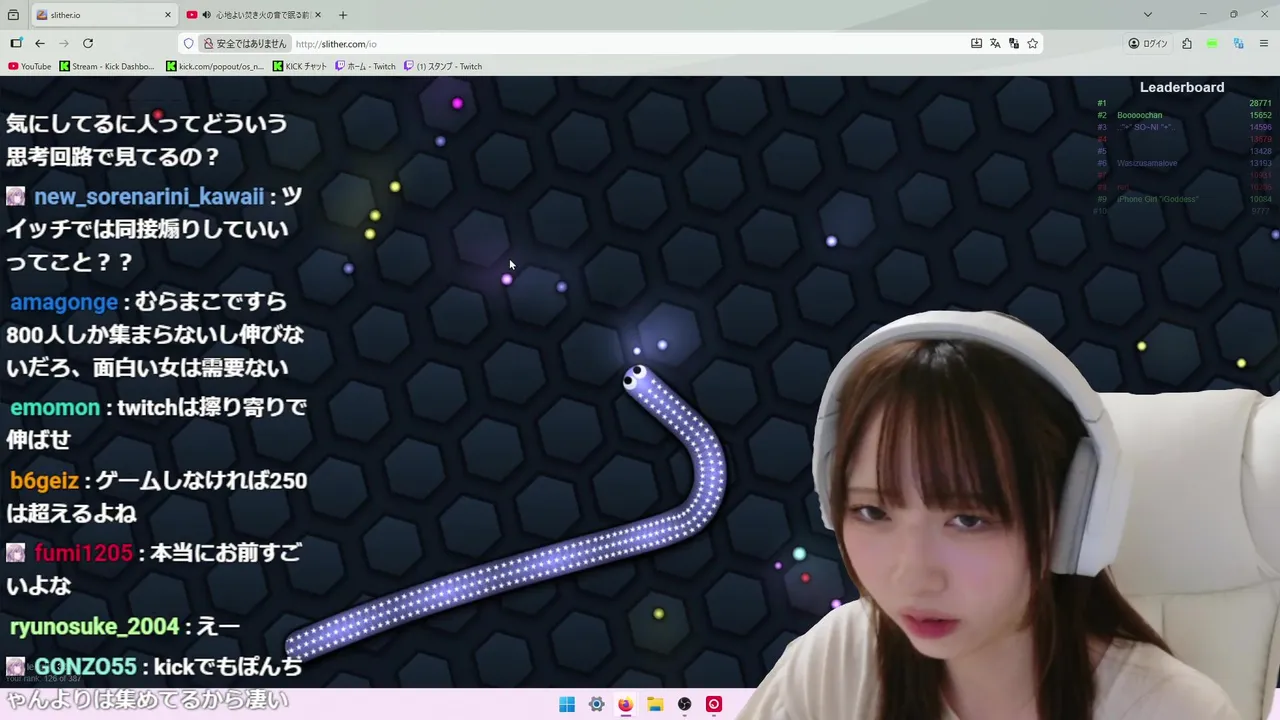Click the Leaderboard heading
Screen dimensions: 1280x720
click(1182, 87)
